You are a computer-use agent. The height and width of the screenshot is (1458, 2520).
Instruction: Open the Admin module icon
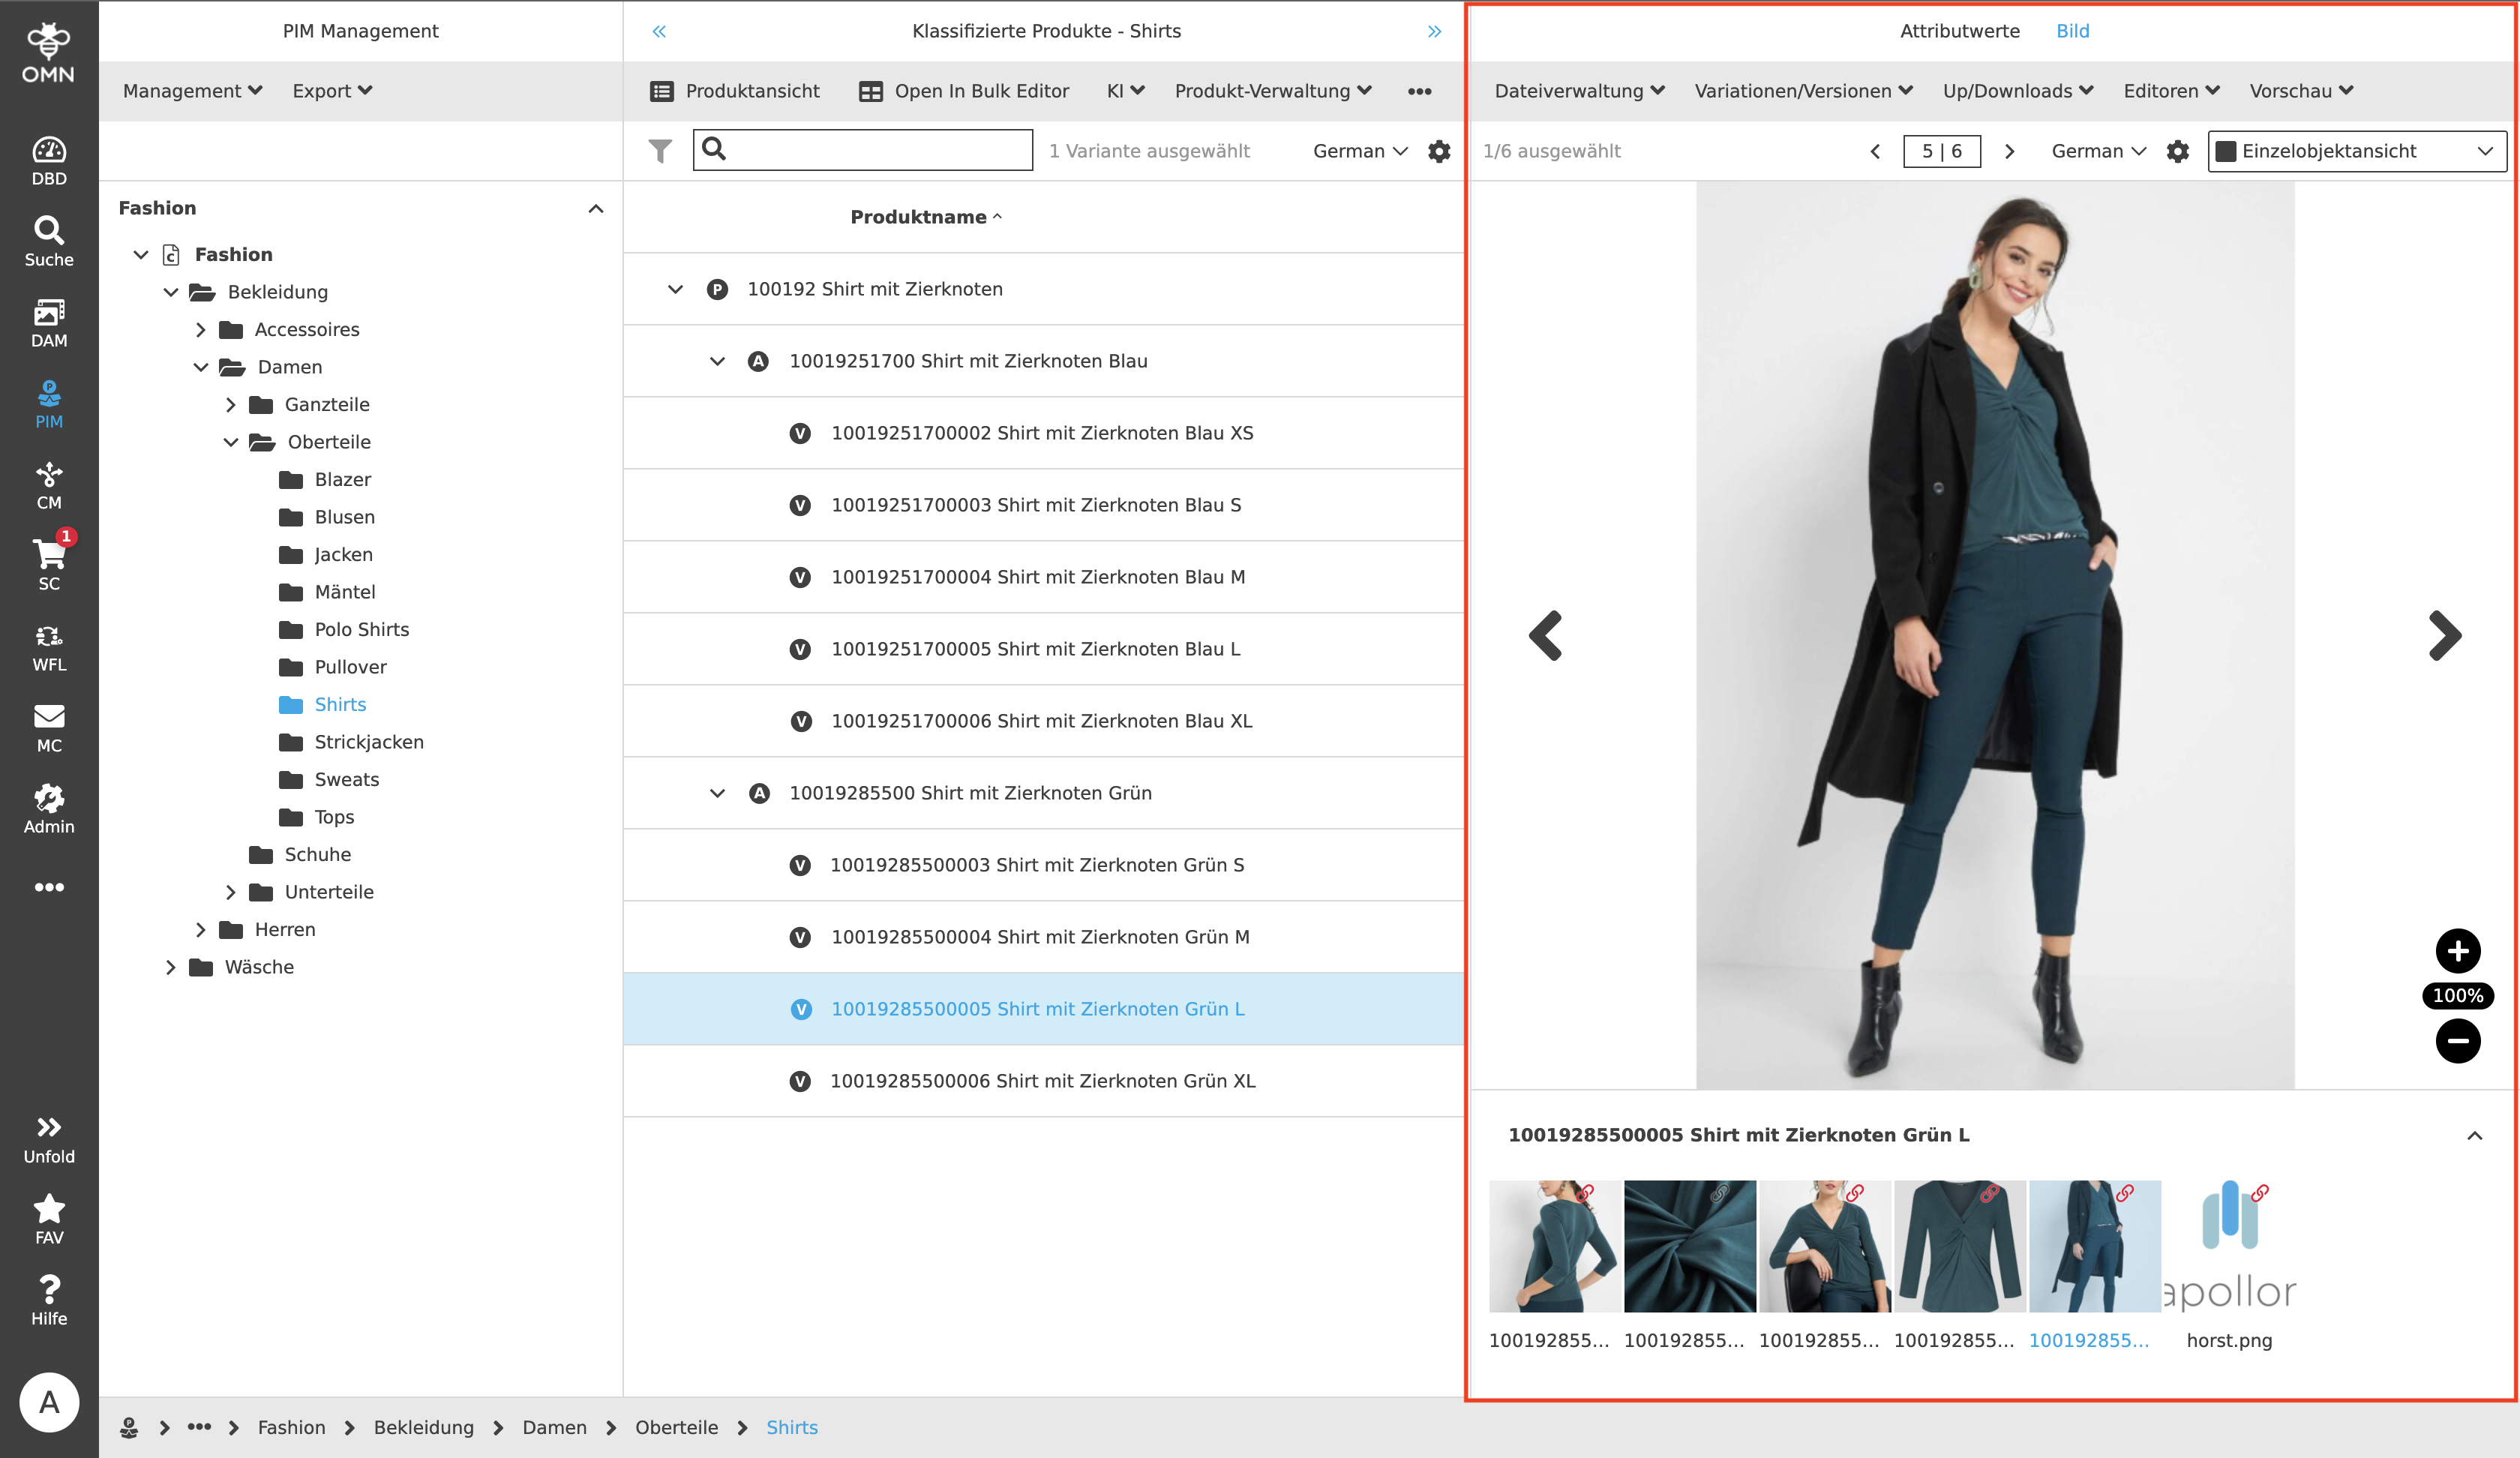(x=48, y=806)
